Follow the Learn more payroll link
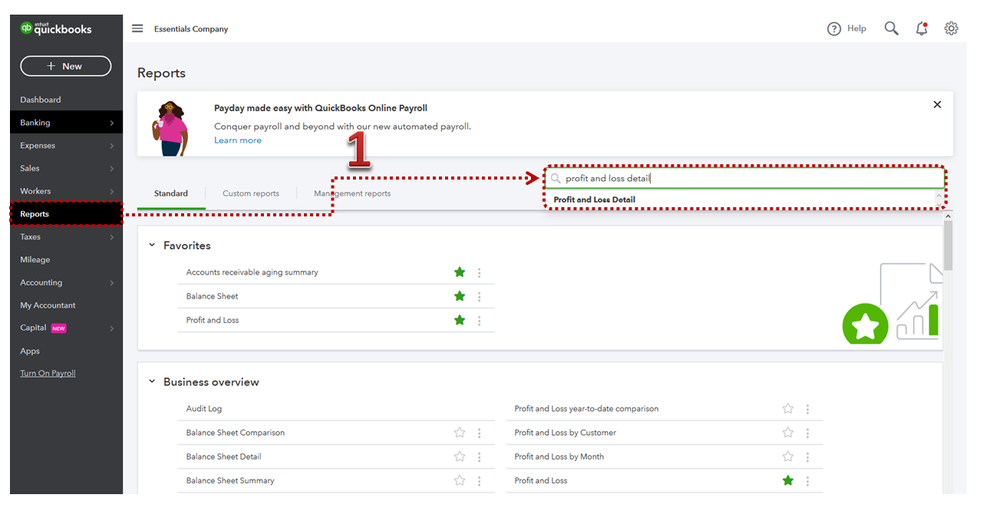The height and width of the screenshot is (531, 999). pyautogui.click(x=238, y=140)
